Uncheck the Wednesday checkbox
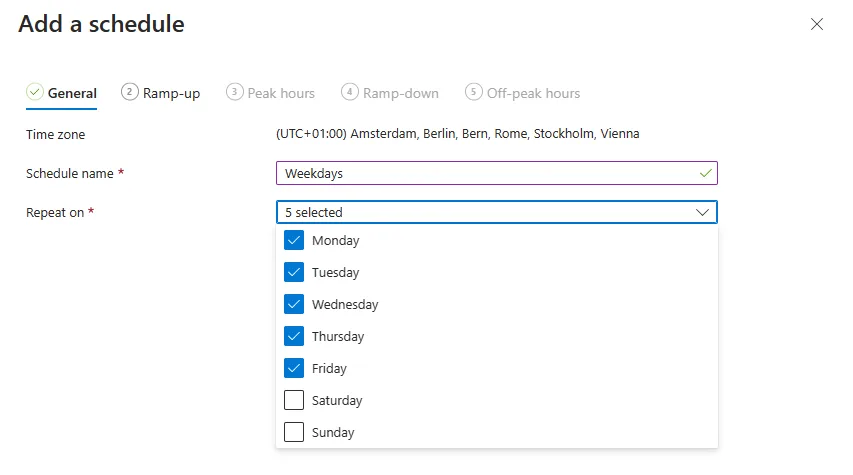This screenshot has height=475, width=853. [294, 304]
